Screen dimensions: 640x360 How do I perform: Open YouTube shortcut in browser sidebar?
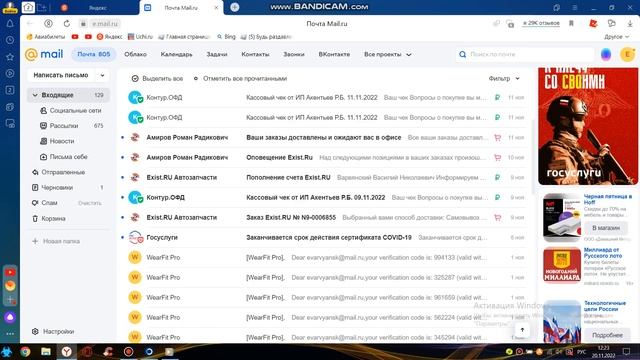(x=10, y=272)
